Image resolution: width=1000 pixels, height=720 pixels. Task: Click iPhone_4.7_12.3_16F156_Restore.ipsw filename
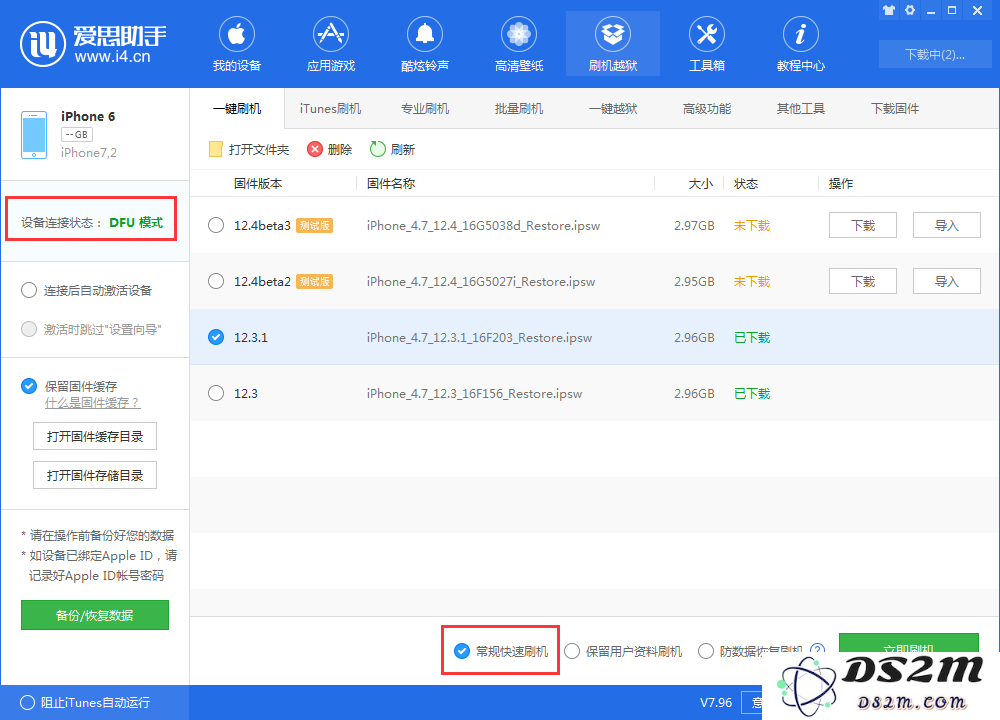pyautogui.click(x=474, y=393)
